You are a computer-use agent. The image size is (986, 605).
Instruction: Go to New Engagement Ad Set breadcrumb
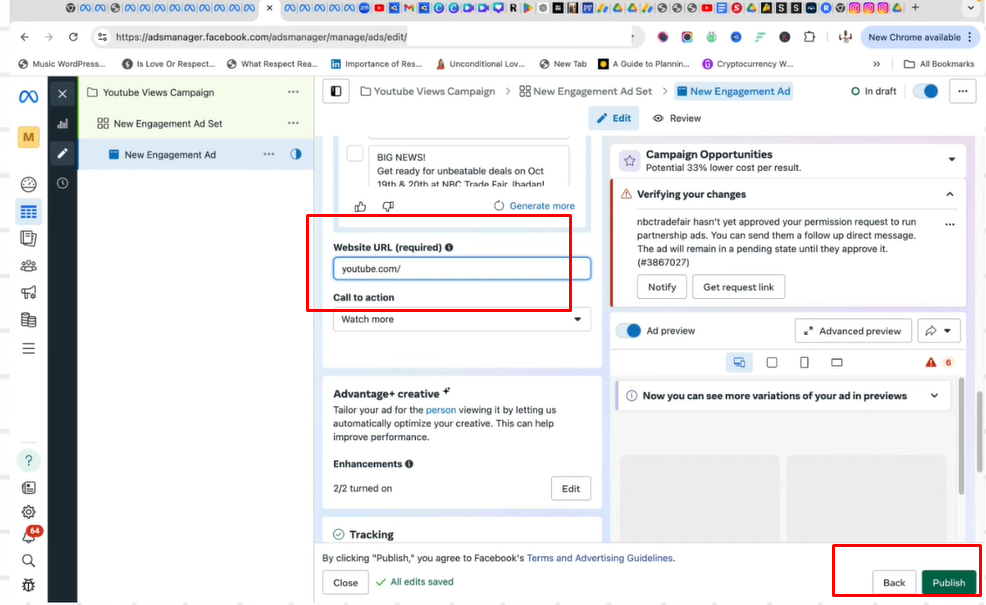point(585,91)
